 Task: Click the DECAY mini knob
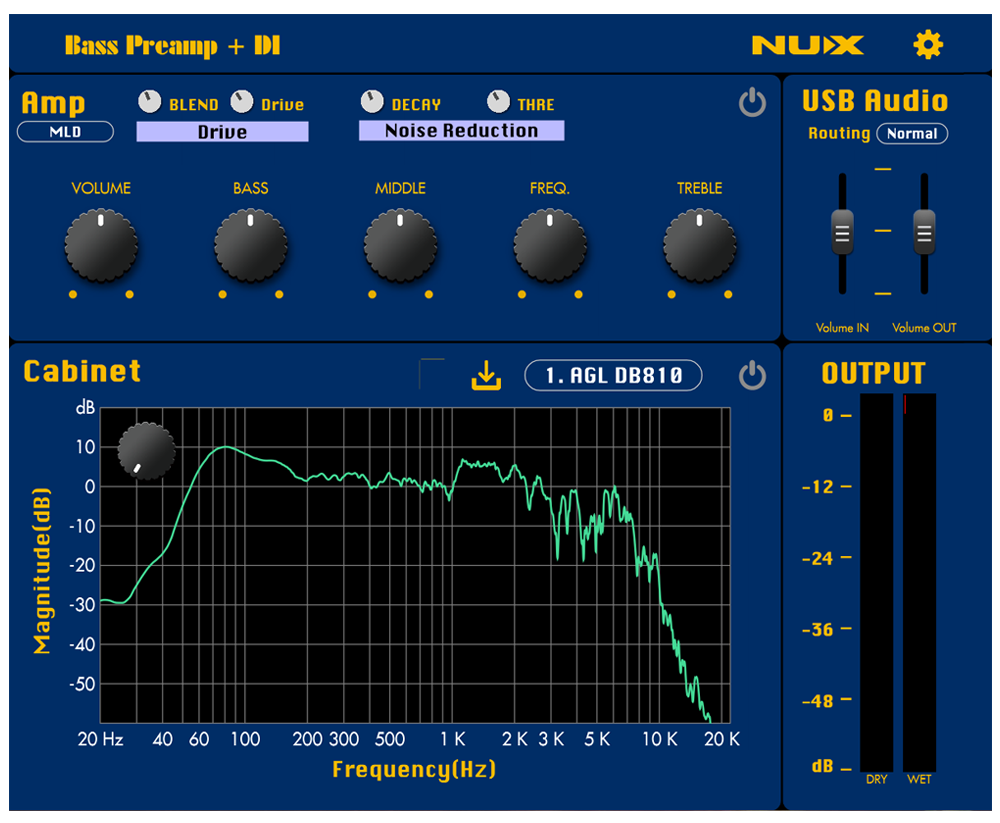372,102
